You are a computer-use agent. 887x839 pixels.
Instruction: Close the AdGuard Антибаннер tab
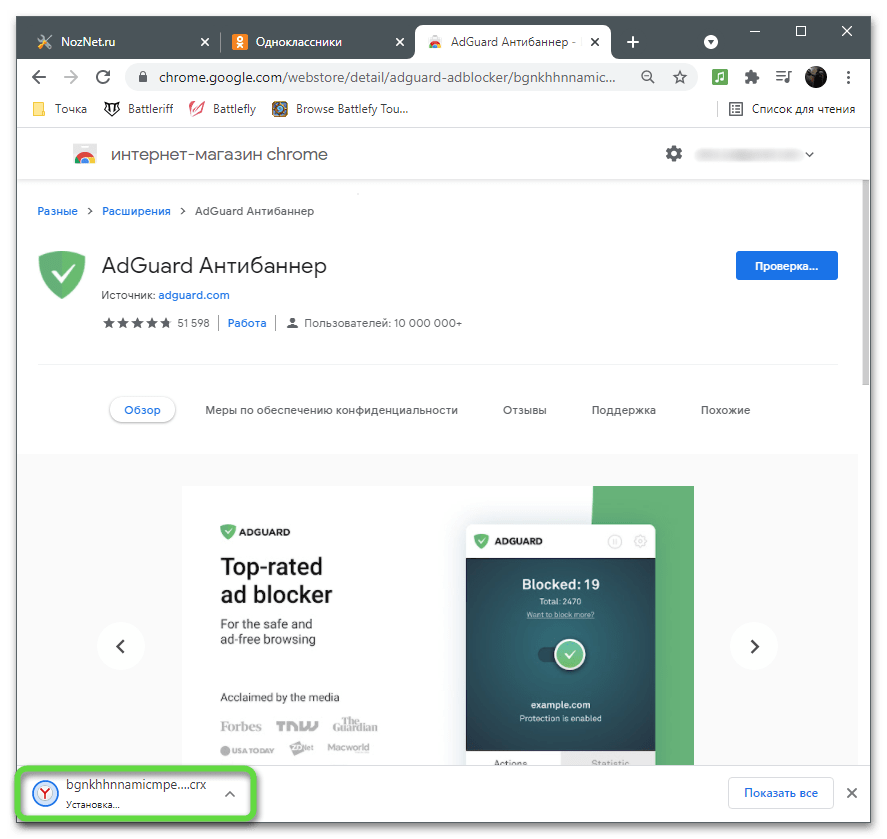click(x=595, y=42)
